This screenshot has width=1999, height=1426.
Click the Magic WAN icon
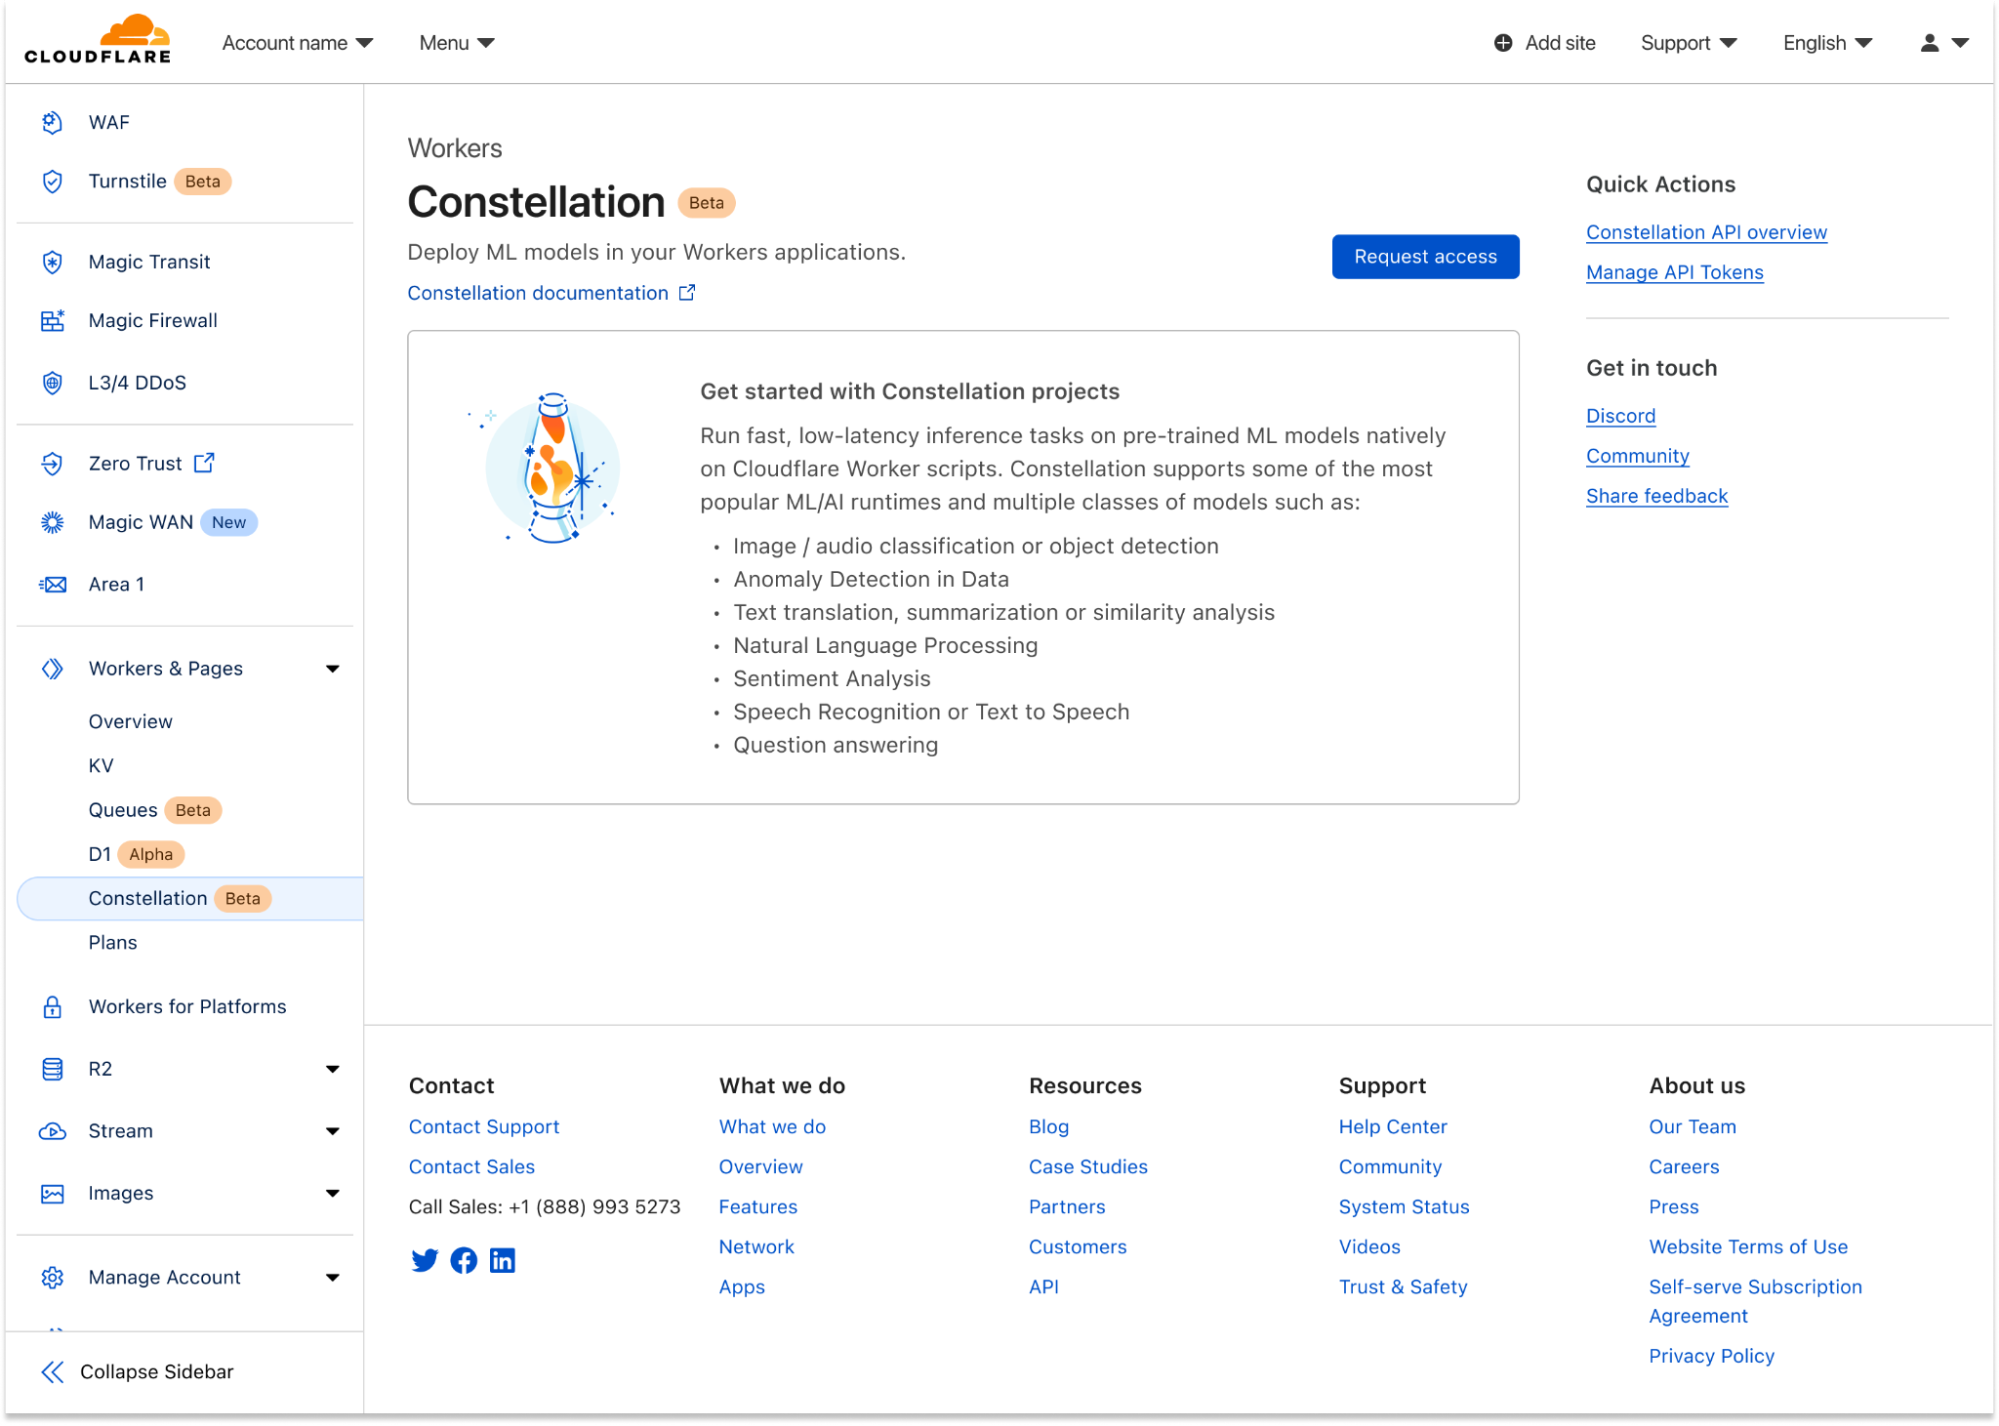coord(52,522)
